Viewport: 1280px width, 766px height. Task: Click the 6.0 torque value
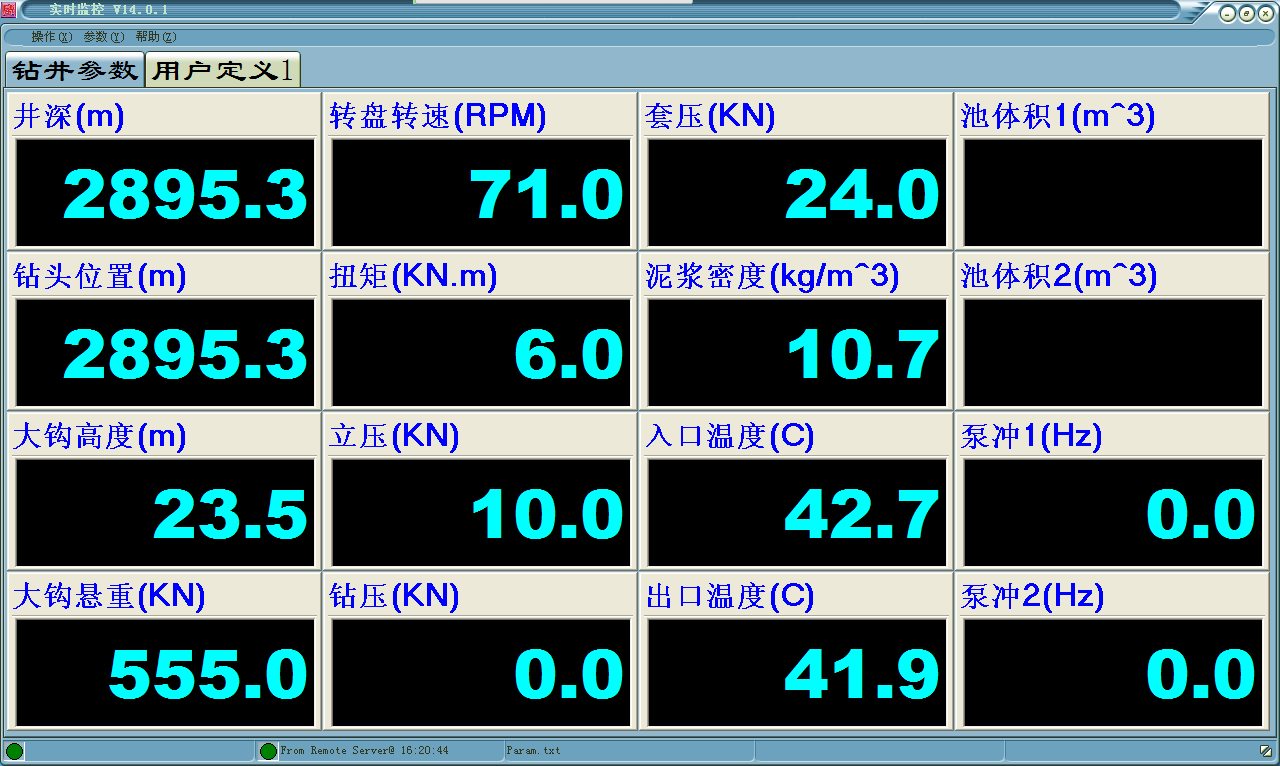pos(569,354)
